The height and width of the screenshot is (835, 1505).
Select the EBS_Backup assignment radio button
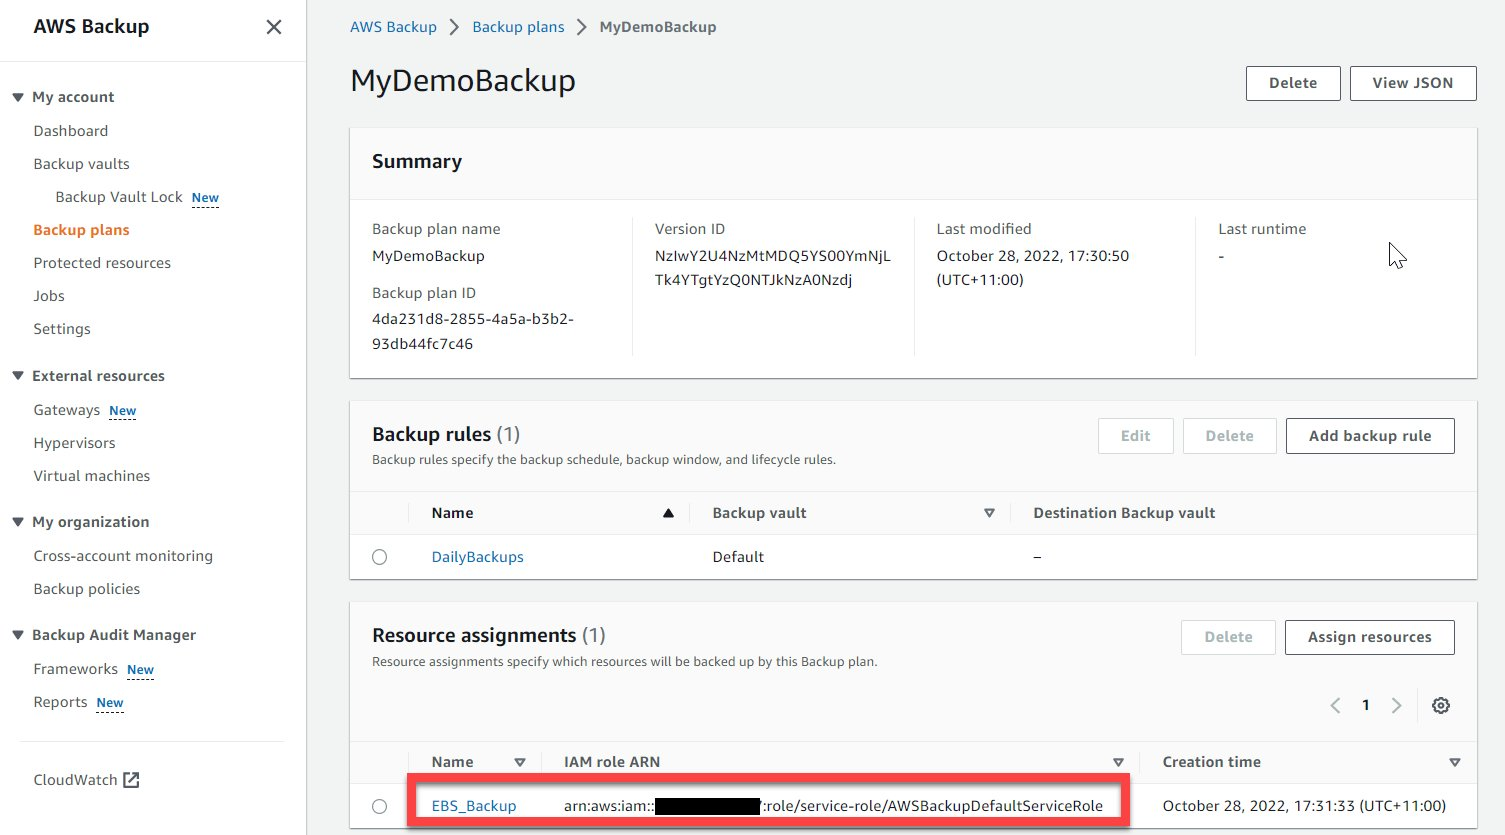pyautogui.click(x=380, y=806)
